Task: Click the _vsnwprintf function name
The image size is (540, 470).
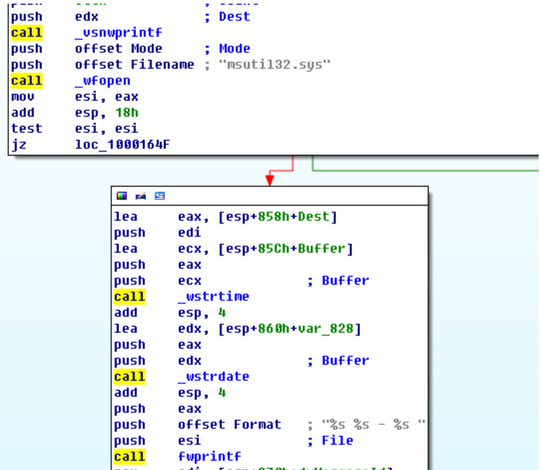Action: (x=118, y=33)
